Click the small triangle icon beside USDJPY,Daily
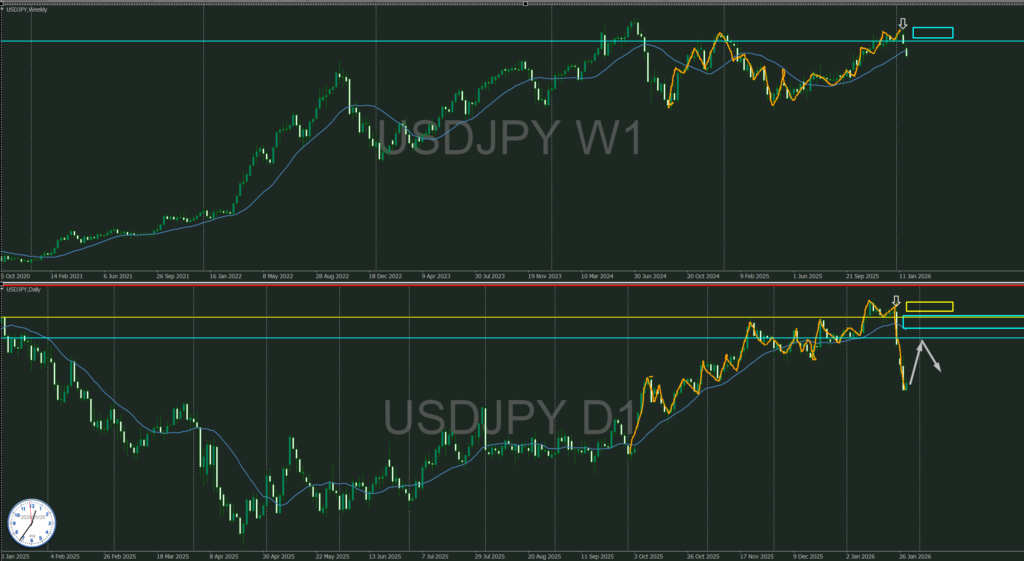The height and width of the screenshot is (561, 1024). 3,289
